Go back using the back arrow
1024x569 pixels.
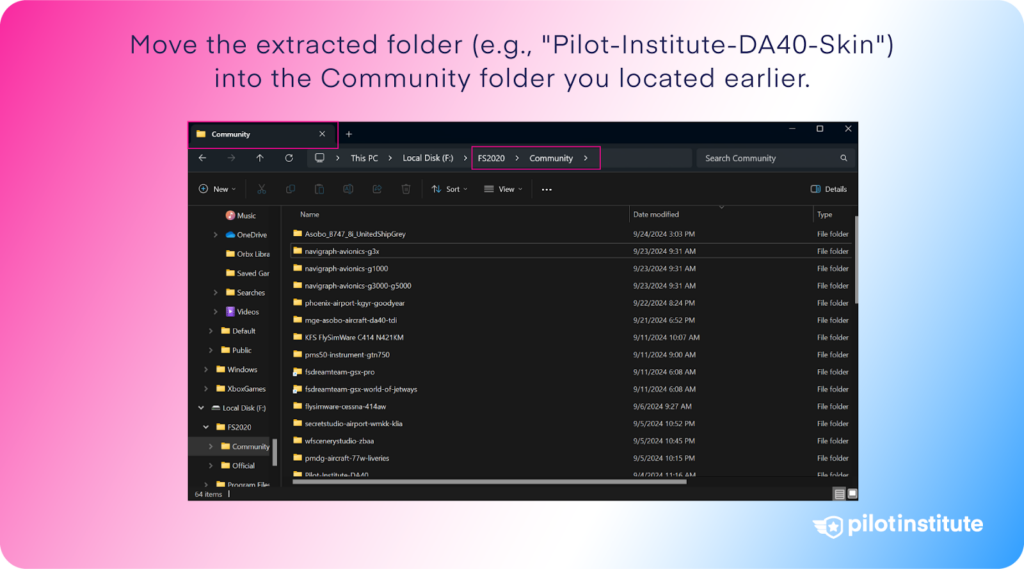[202, 158]
